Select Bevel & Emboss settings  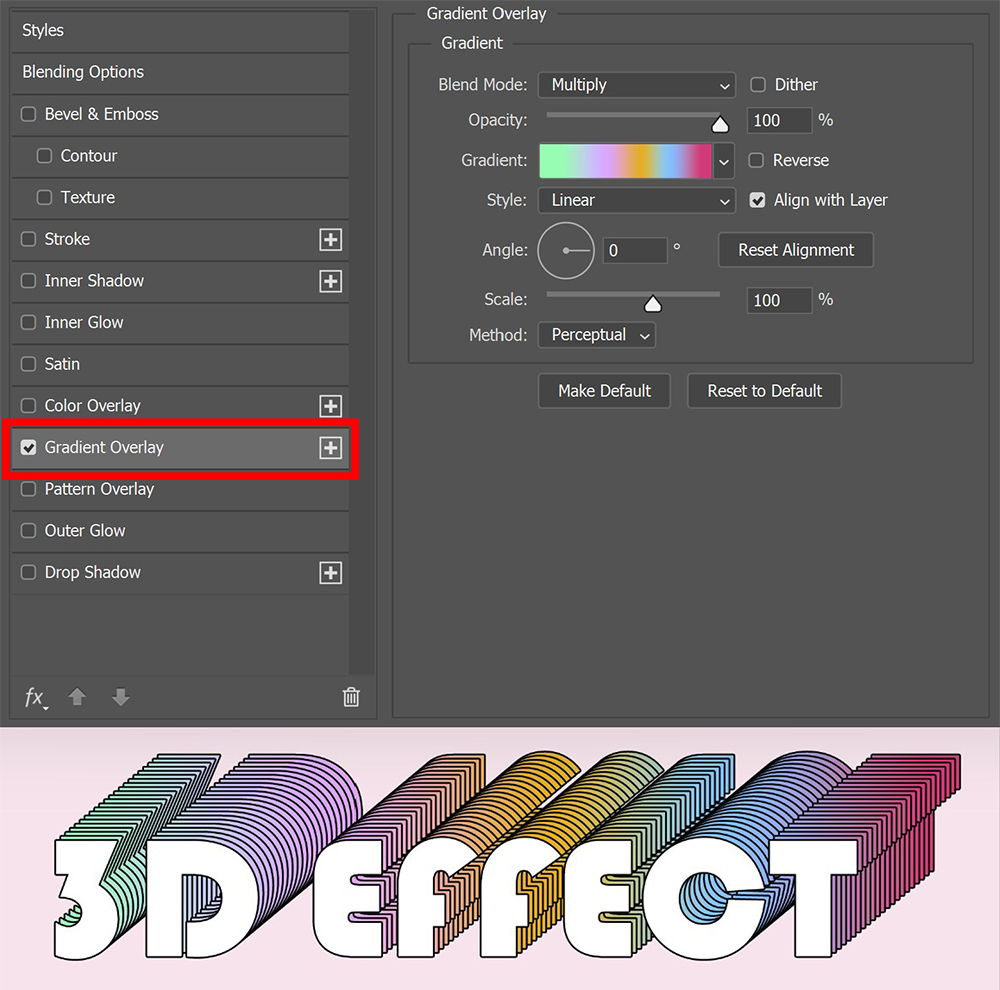tap(180, 114)
